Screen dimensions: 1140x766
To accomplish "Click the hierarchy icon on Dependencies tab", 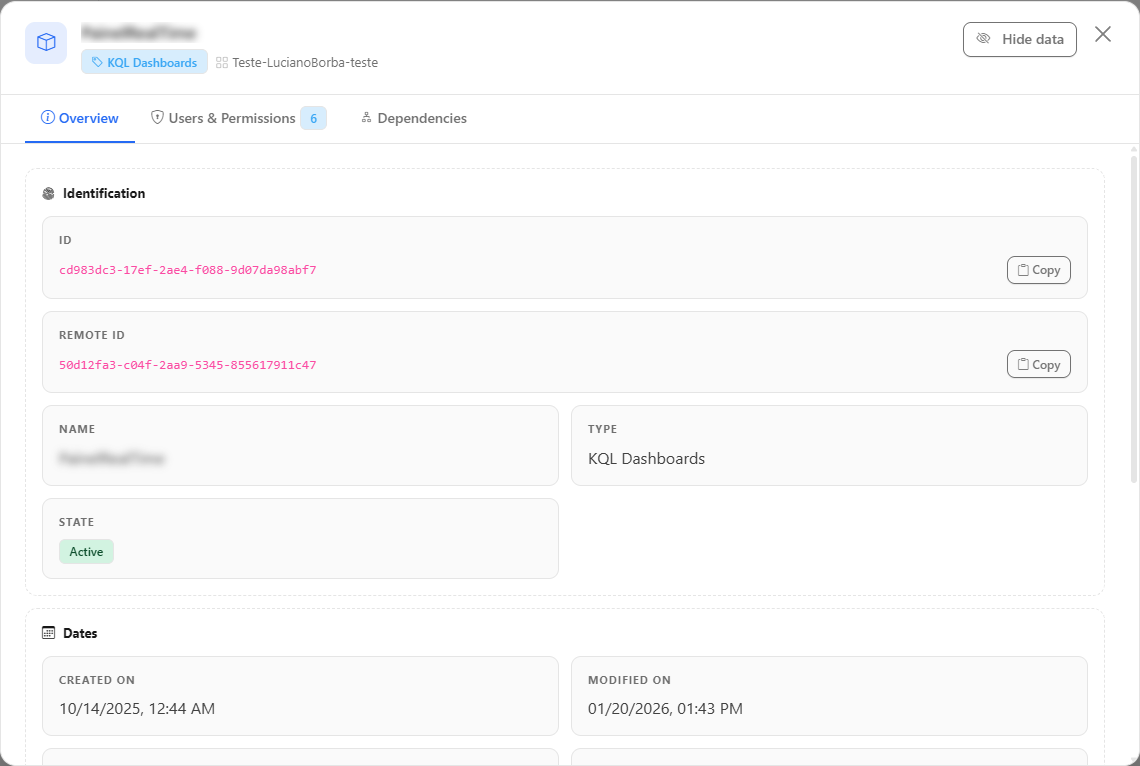I will pyautogui.click(x=366, y=117).
